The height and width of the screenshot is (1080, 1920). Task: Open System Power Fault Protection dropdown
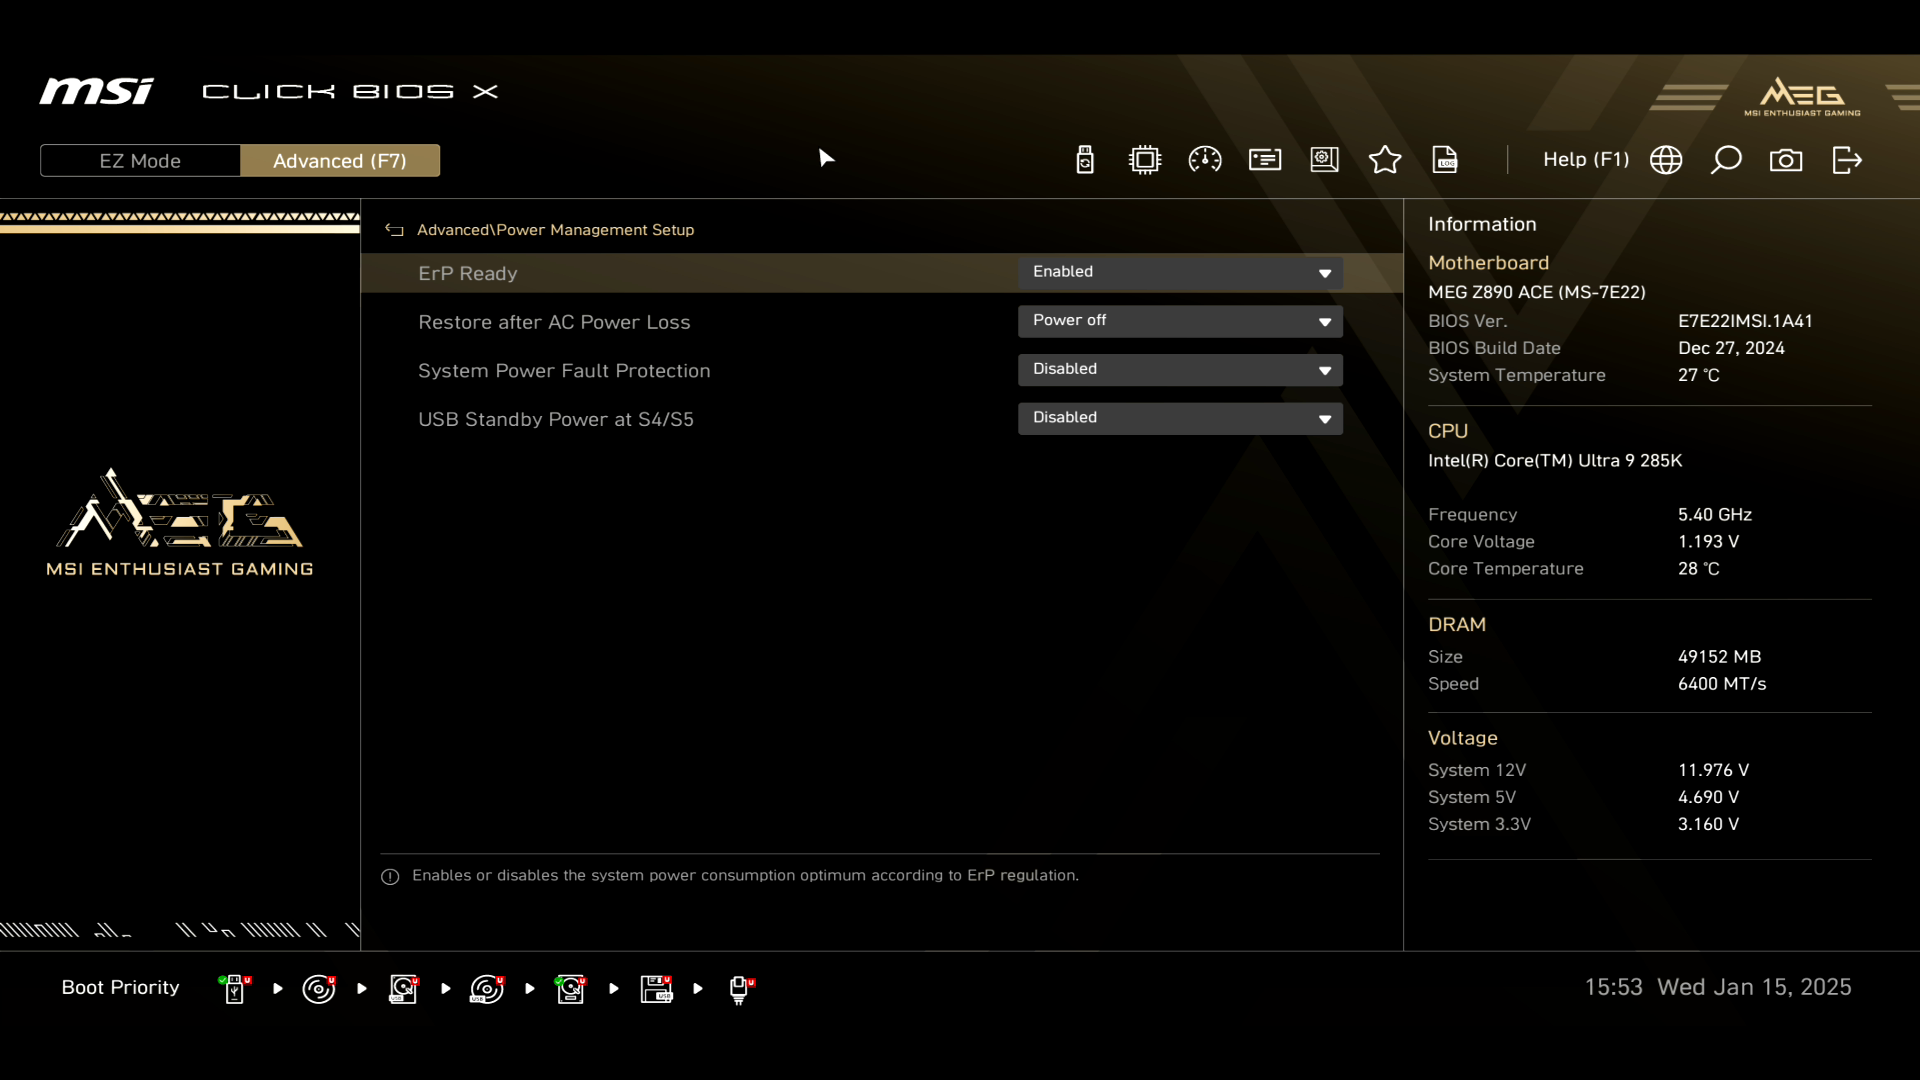pos(1180,370)
